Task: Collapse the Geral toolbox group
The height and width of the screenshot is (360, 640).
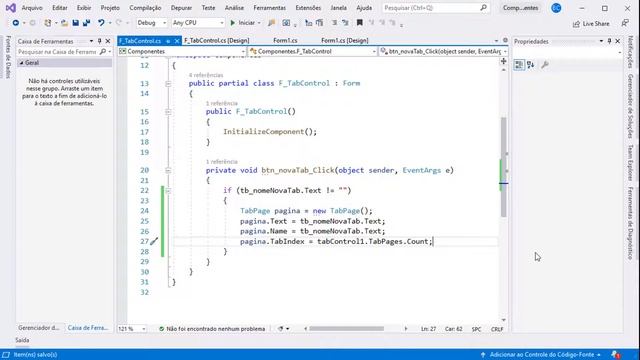Action: (x=21, y=63)
